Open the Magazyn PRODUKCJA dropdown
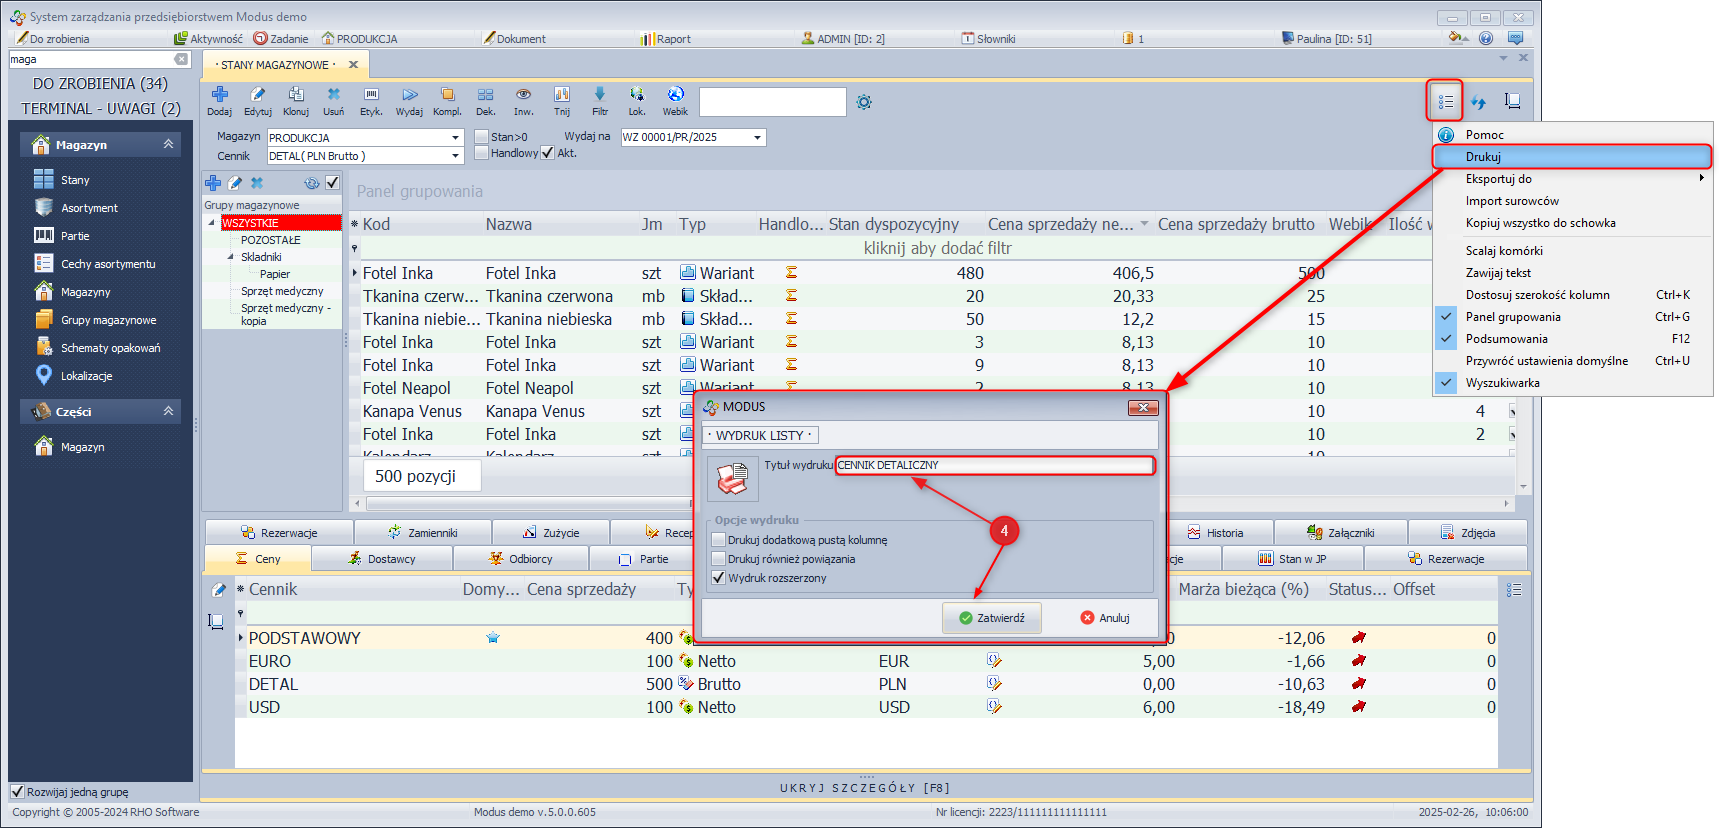Image resolution: width=1719 pixels, height=828 pixels. [455, 138]
